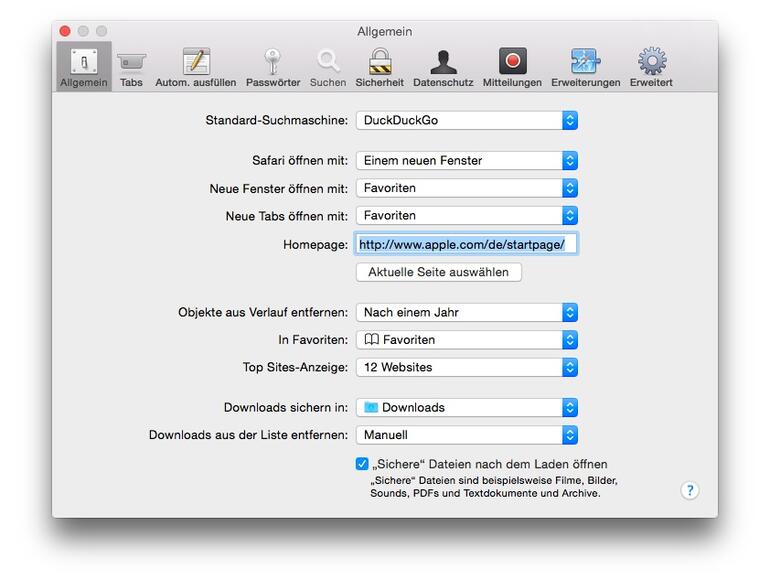Click Aktuelle Seite auswählen button
The image size is (770, 578).
(439, 272)
